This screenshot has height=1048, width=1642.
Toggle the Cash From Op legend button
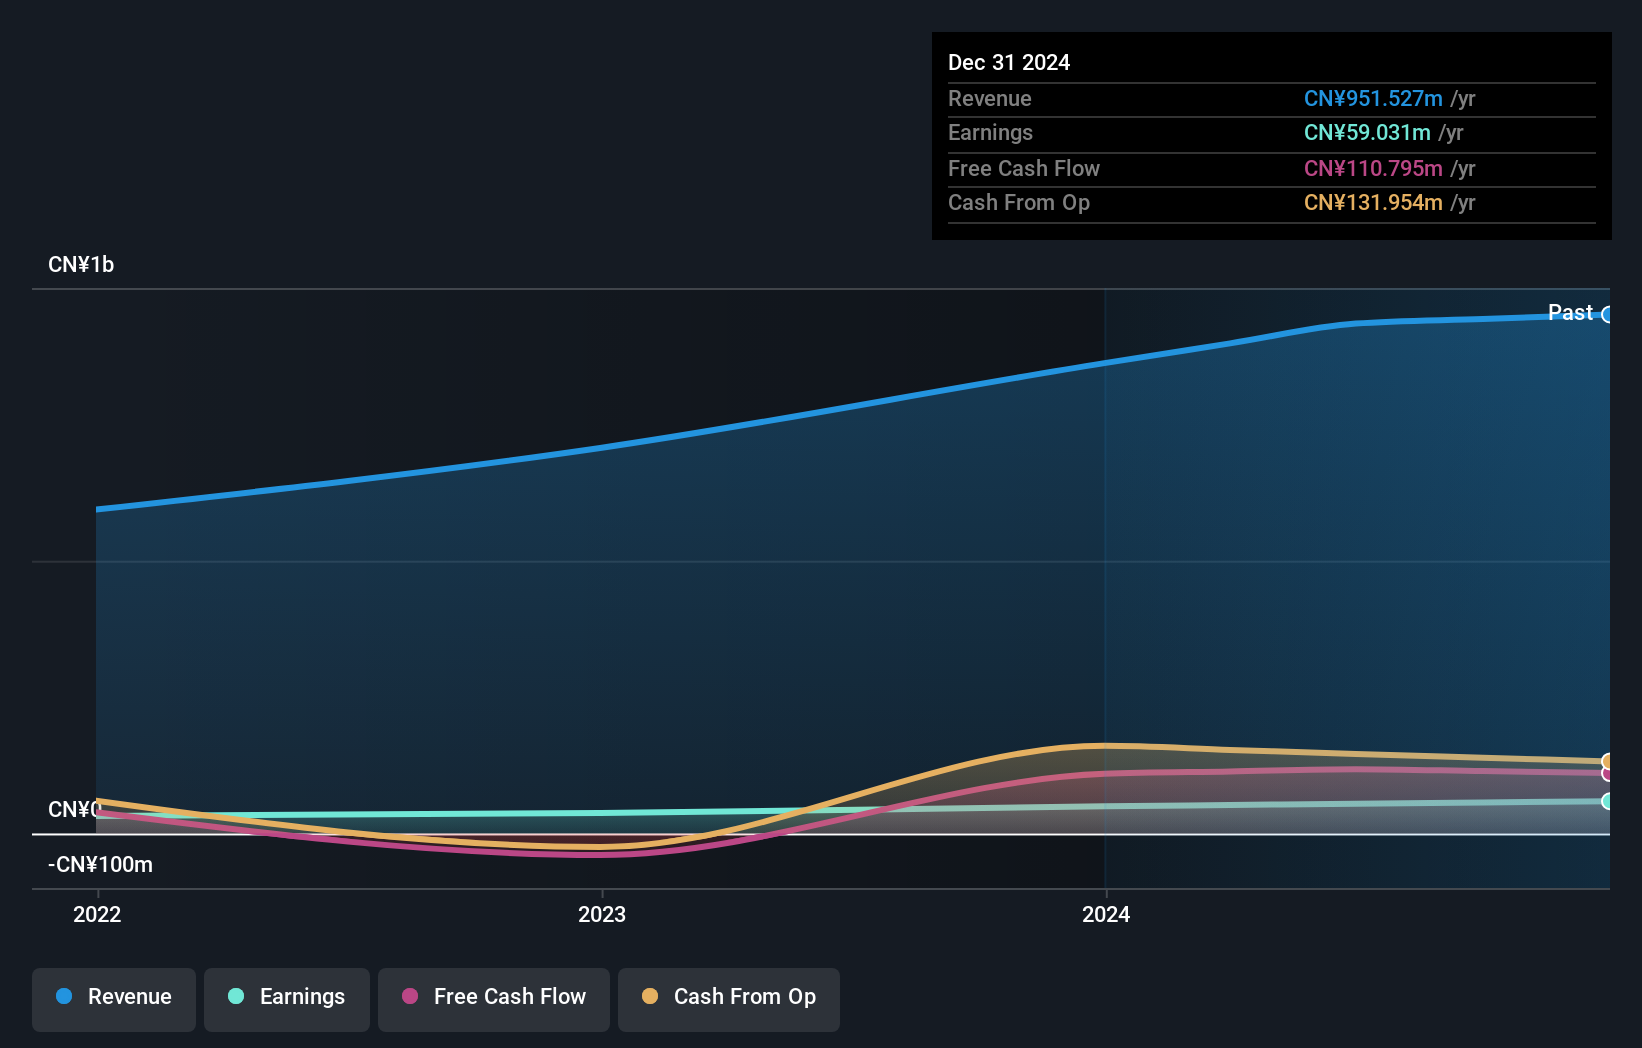point(729,999)
